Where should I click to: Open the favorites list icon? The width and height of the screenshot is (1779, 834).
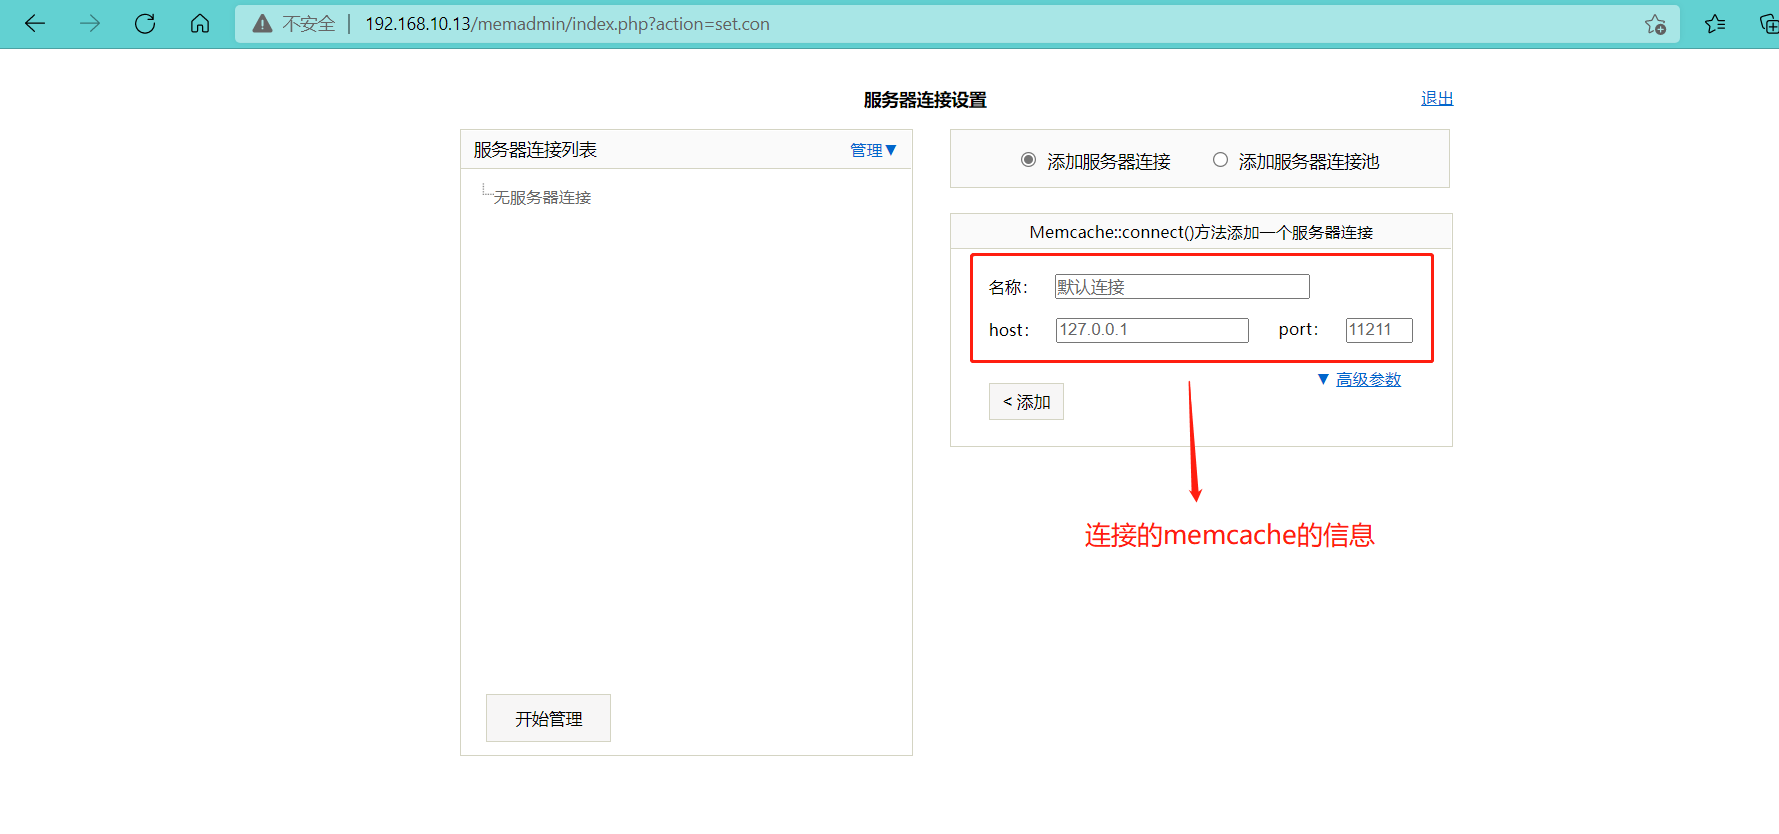pos(1715,24)
